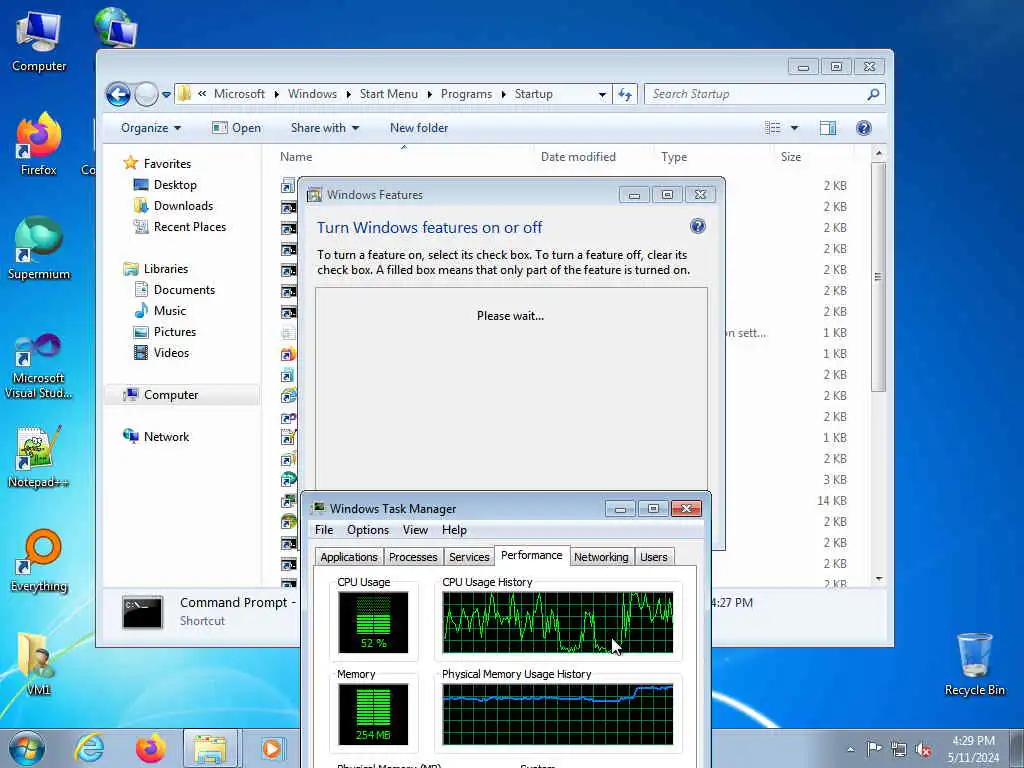Open the Microsoft Visual Studio desktop shortcut
Viewport: 1024px width, 768px height.
(x=39, y=366)
